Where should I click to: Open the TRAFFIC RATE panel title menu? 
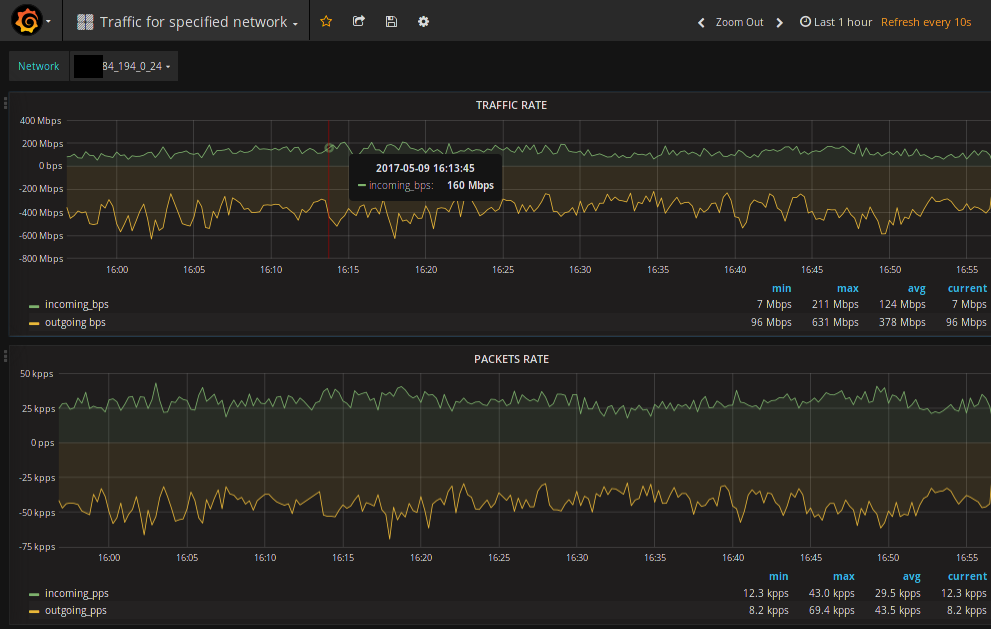point(511,105)
